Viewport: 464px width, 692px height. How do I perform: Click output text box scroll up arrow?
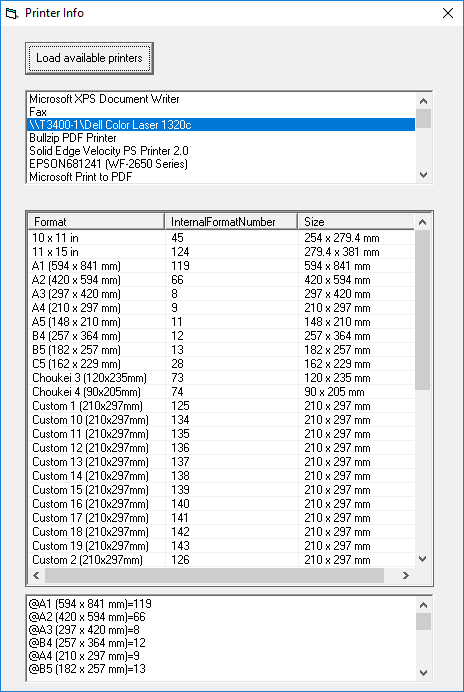(423, 605)
